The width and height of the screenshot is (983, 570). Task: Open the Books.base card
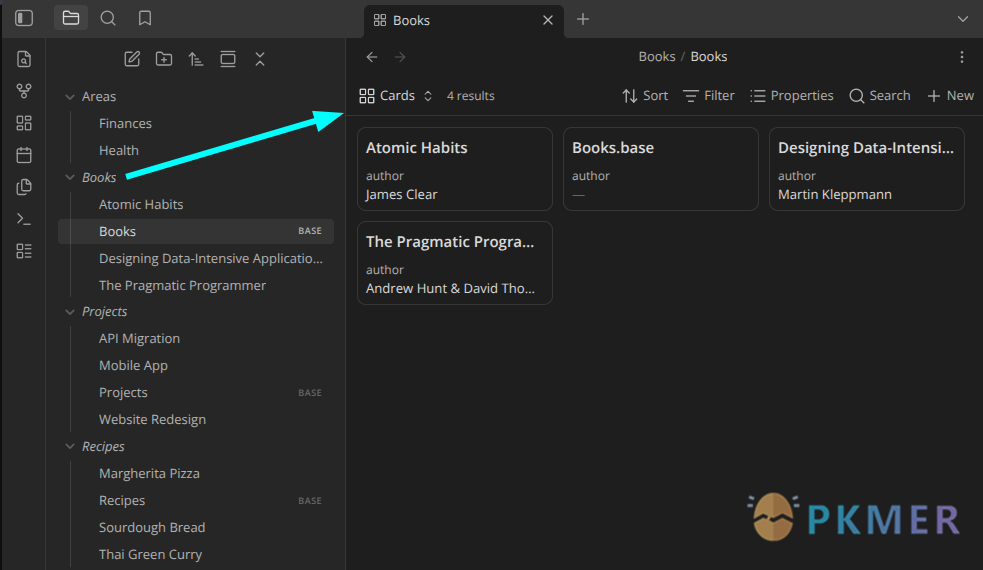661,169
